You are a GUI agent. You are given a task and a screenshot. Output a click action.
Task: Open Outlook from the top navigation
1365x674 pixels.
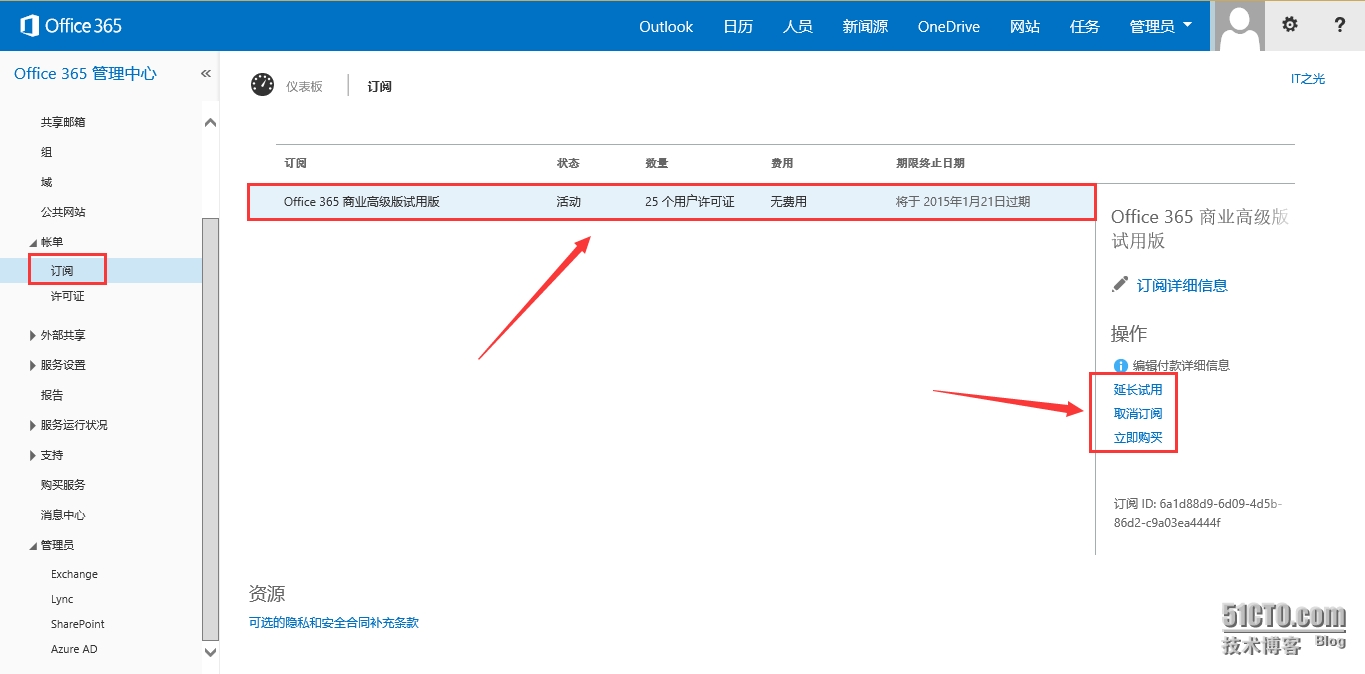[x=666, y=26]
